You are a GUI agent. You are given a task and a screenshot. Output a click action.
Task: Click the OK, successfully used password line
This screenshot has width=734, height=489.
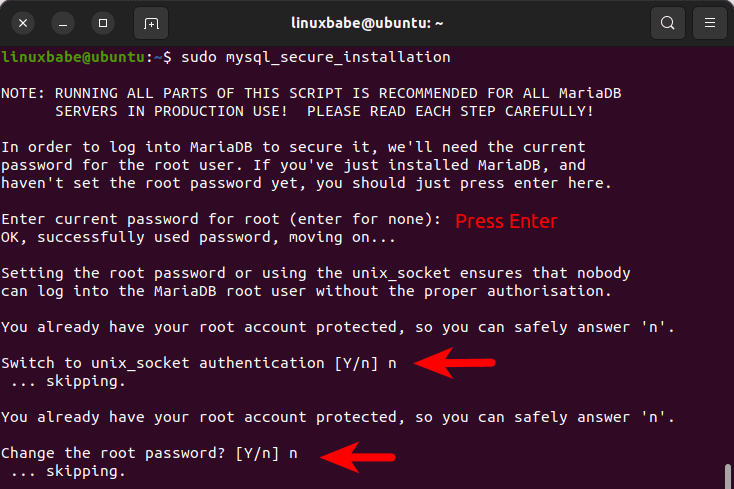[199, 237]
